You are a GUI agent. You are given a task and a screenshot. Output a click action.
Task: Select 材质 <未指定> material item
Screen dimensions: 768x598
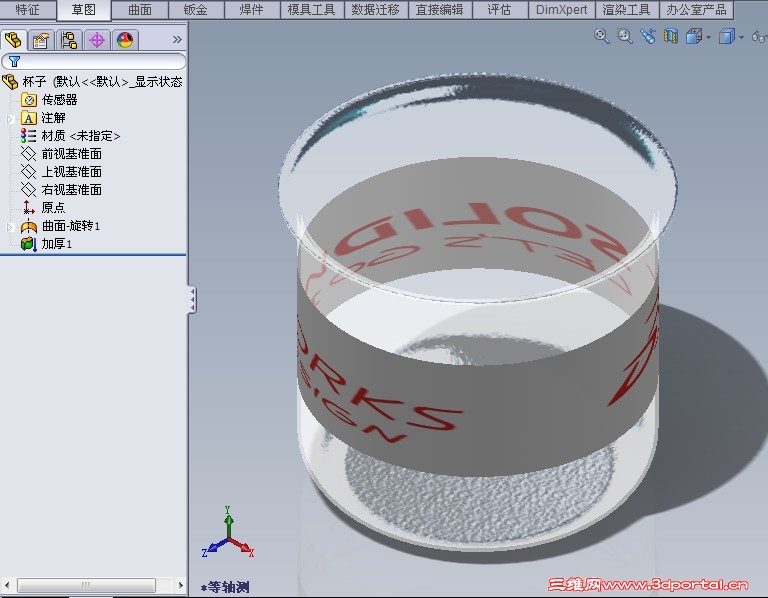point(71,136)
